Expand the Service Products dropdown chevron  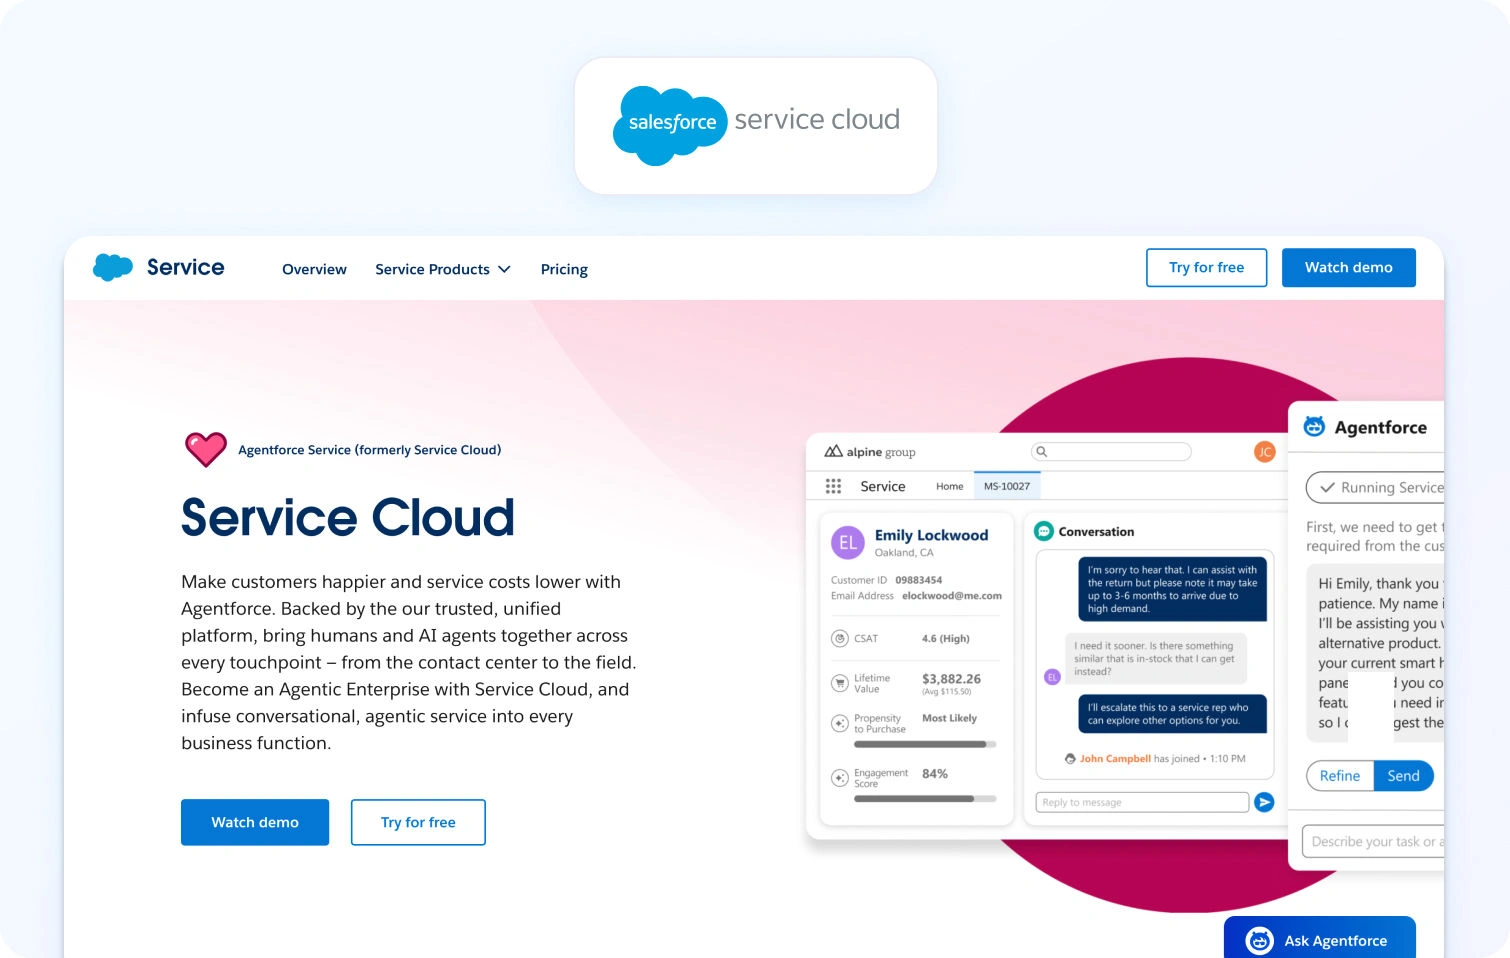pos(504,269)
